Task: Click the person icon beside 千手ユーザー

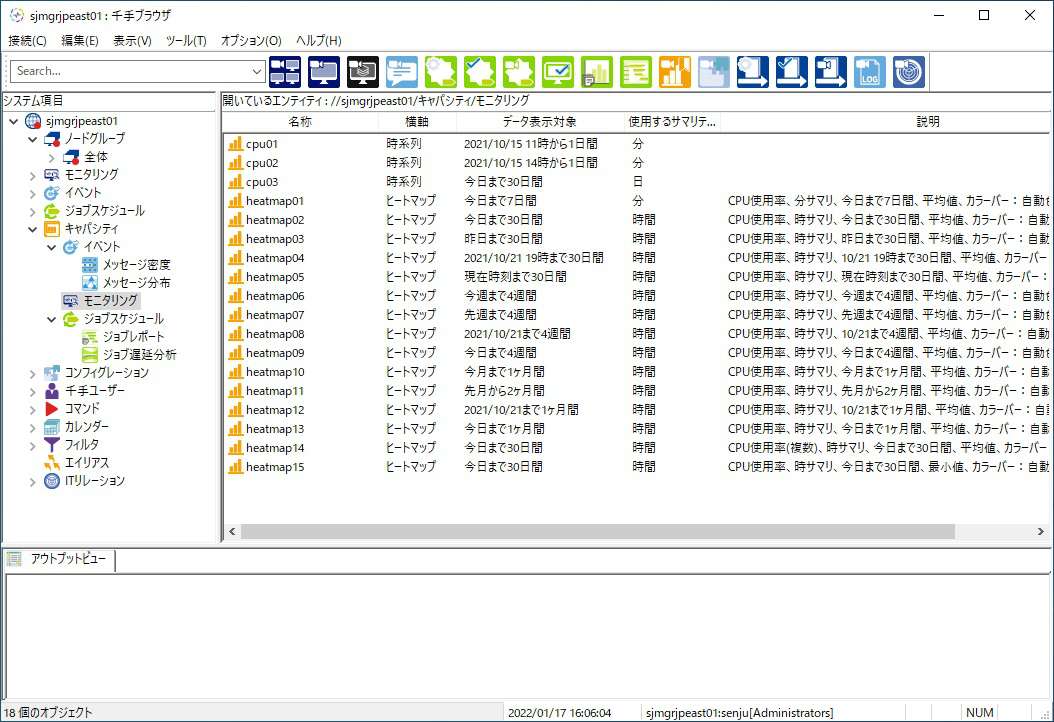Action: [52, 391]
